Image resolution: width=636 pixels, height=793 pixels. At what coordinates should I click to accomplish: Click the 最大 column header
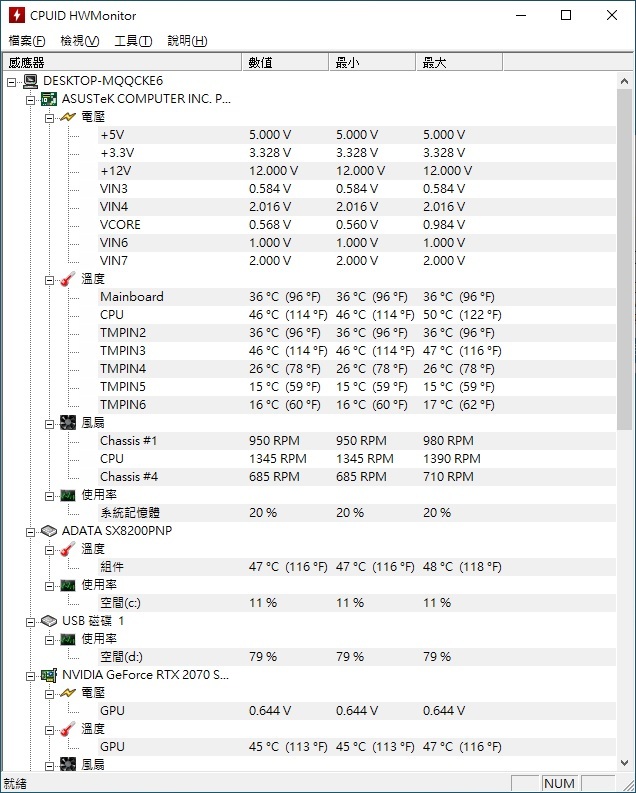[x=460, y=63]
